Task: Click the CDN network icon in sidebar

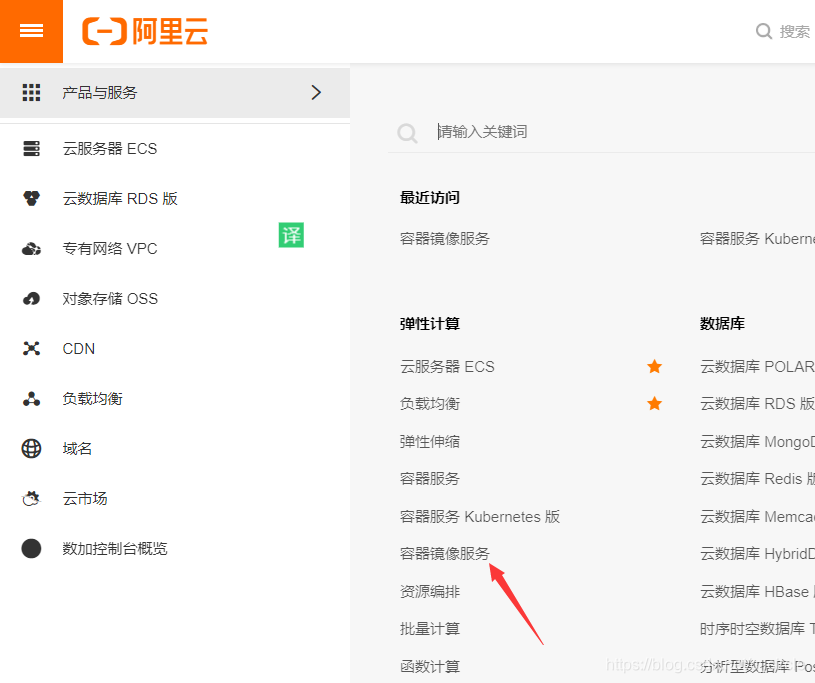Action: [31, 349]
